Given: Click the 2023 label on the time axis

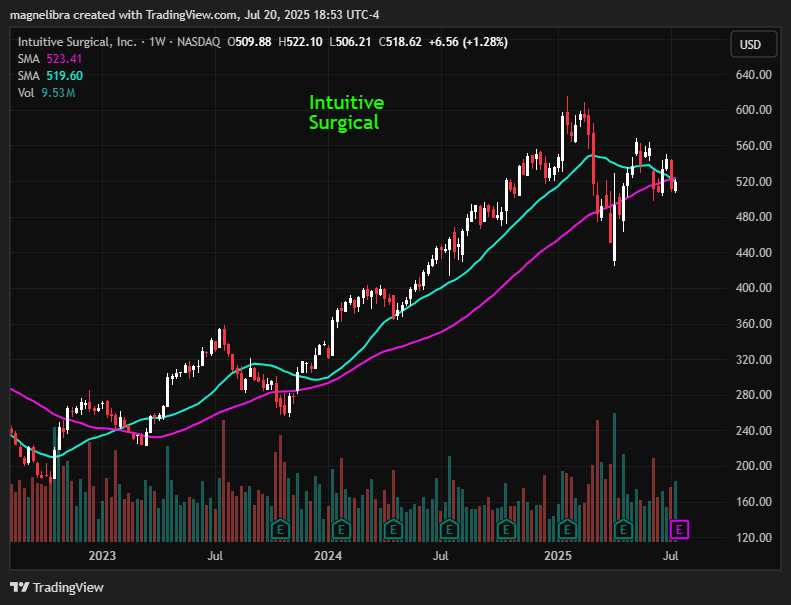Looking at the screenshot, I should point(102,556).
